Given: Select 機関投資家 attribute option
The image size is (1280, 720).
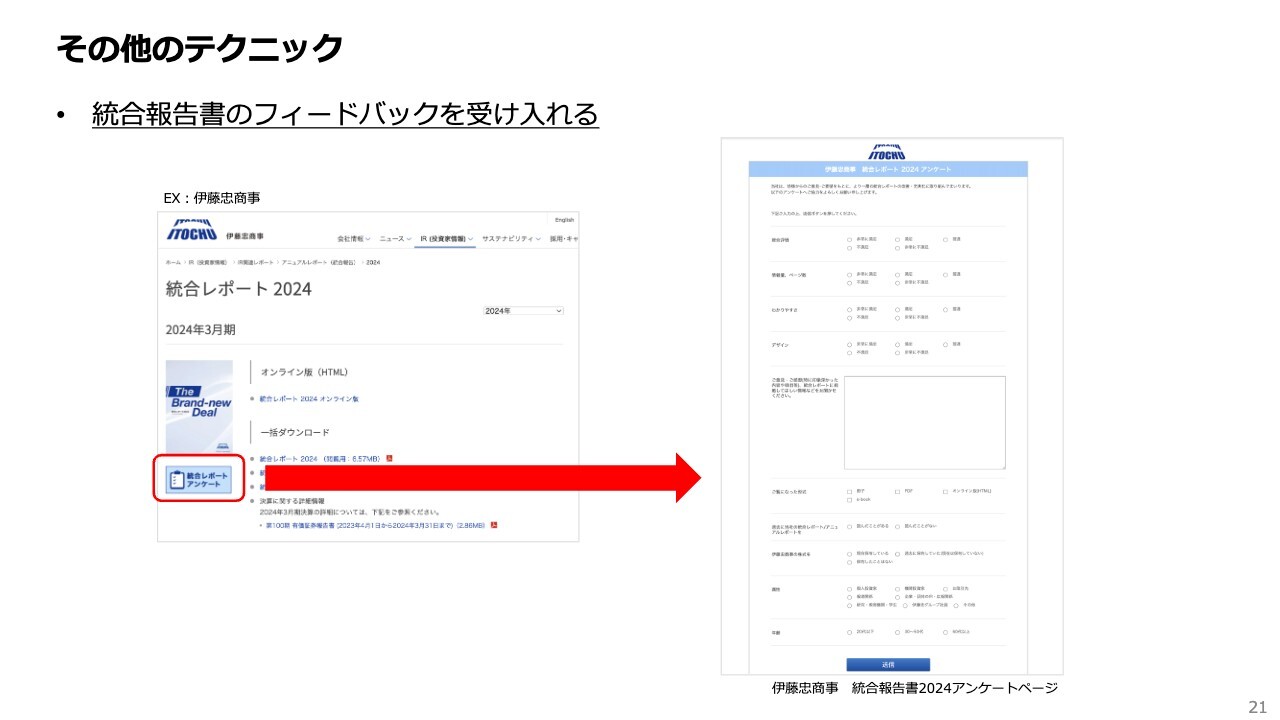Looking at the screenshot, I should coord(897,589).
